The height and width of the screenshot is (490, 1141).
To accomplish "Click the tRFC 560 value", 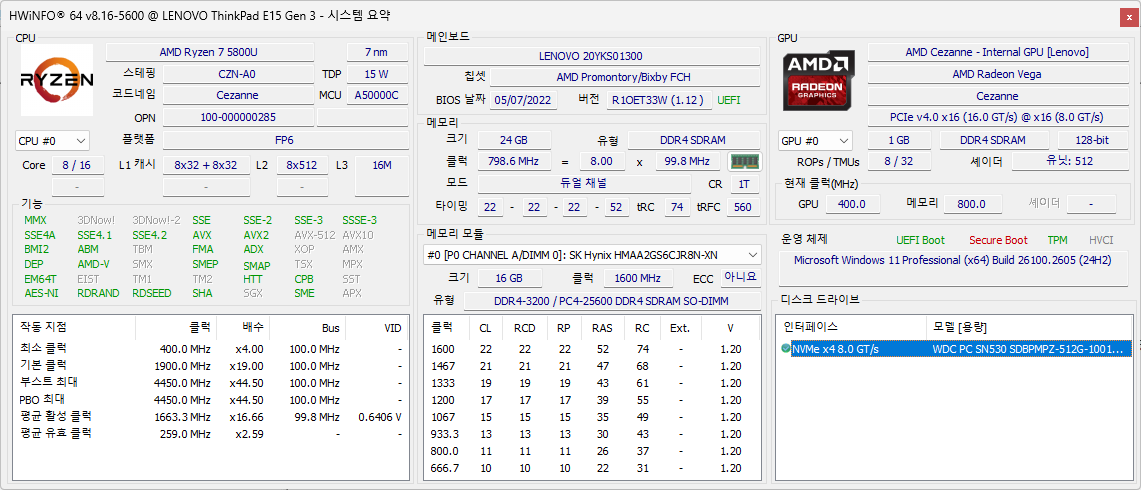I will click(743, 208).
